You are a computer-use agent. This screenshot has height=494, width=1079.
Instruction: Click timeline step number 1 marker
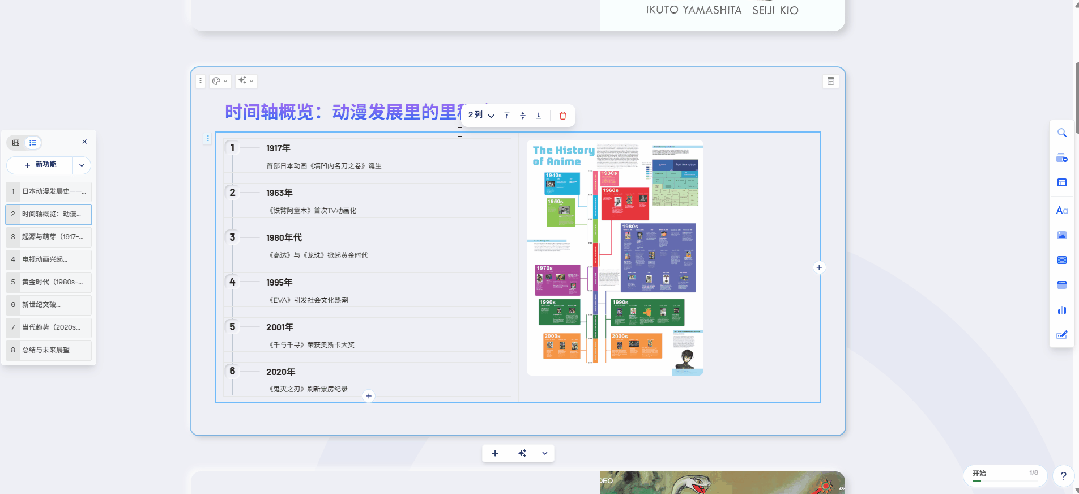tap(233, 147)
